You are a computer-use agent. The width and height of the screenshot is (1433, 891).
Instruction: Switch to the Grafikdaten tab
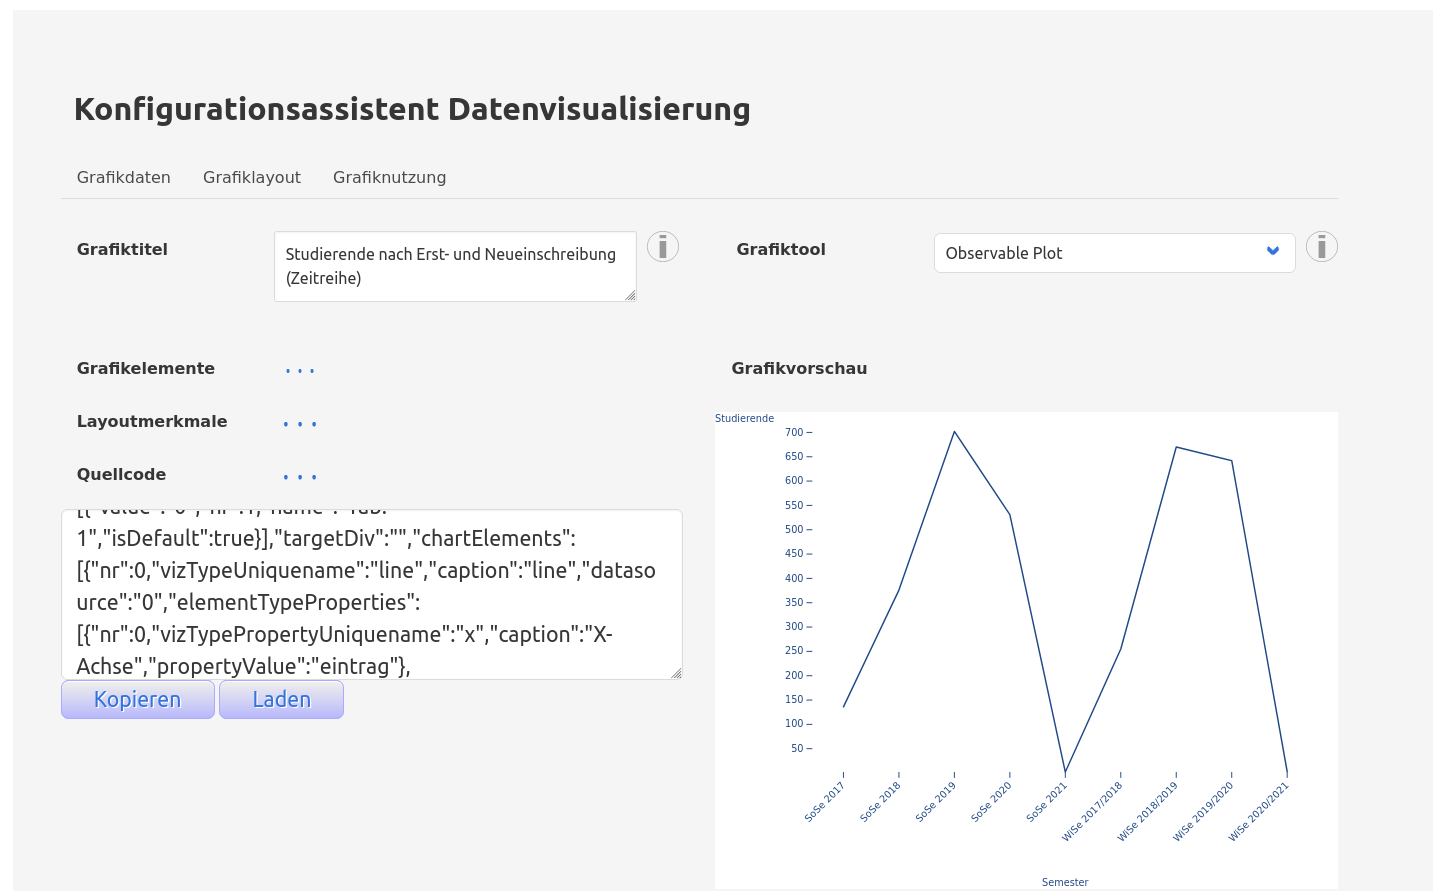pos(124,177)
